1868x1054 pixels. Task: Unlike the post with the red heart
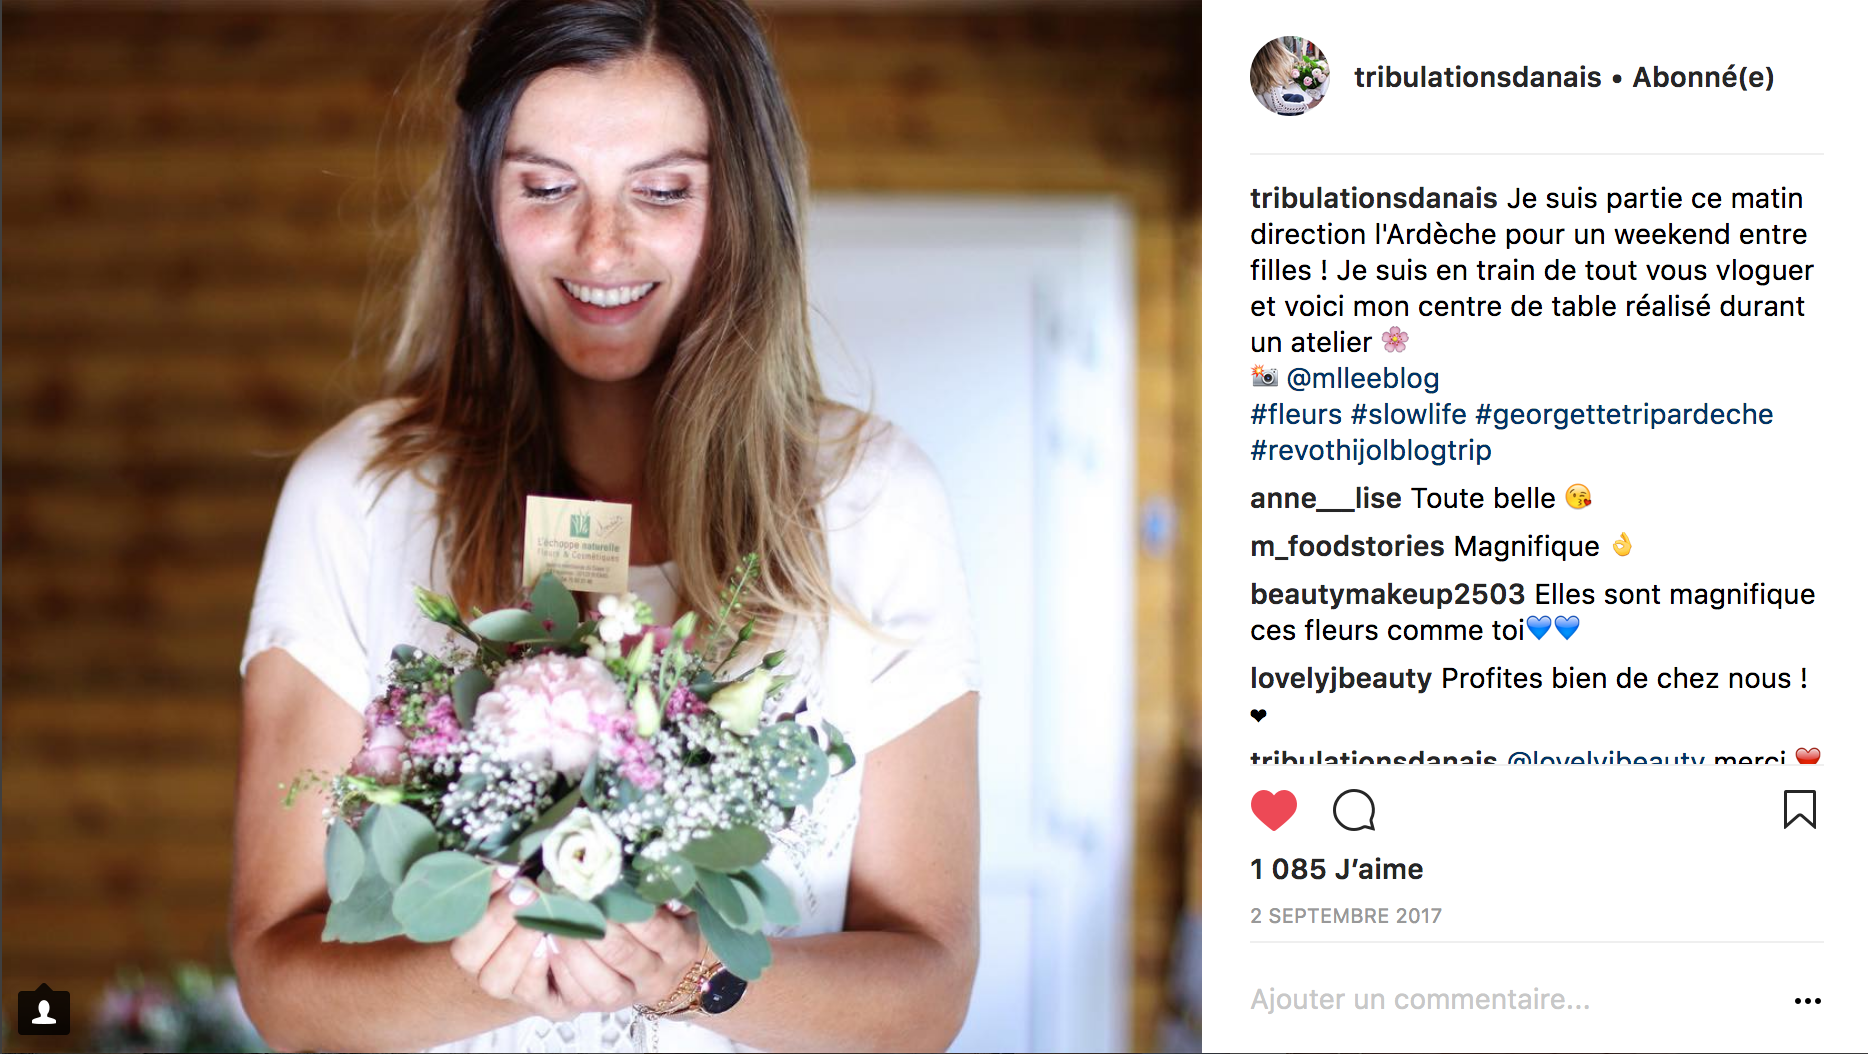pyautogui.click(x=1273, y=810)
